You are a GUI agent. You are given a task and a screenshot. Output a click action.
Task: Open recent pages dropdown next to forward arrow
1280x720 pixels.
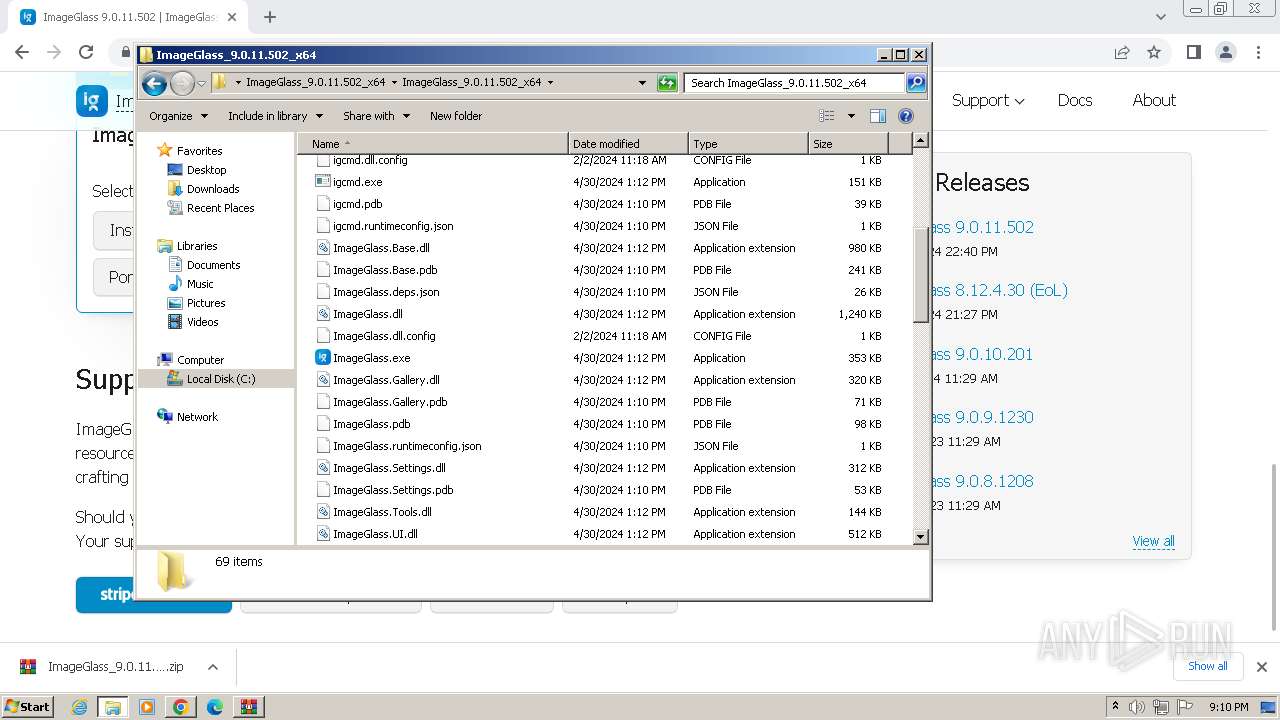(x=201, y=83)
